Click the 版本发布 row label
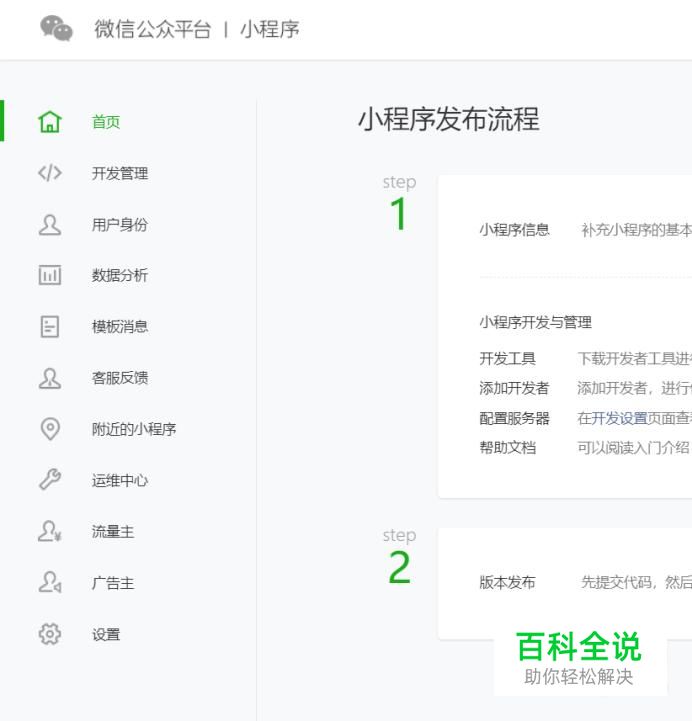 point(508,582)
